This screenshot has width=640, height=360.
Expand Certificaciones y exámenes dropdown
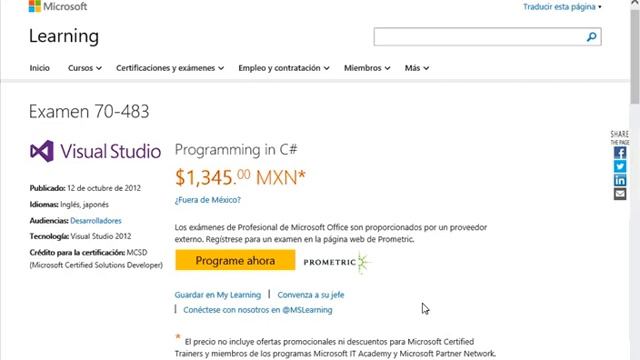[170, 68]
